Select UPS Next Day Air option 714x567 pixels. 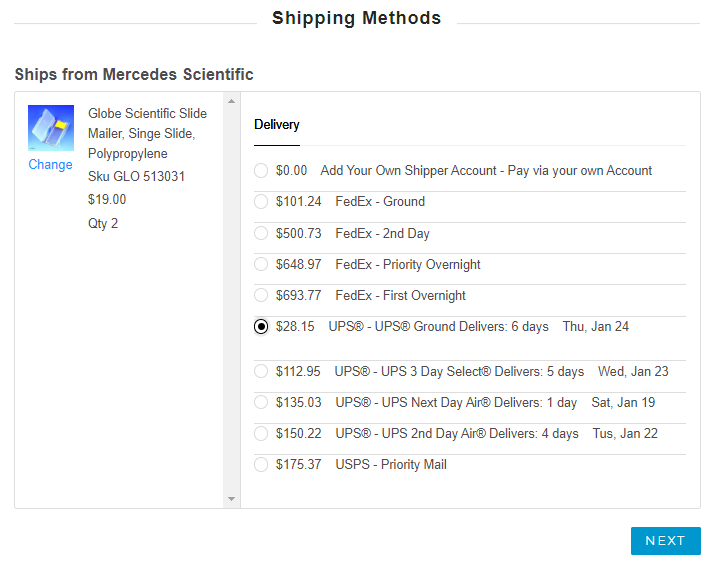(261, 403)
